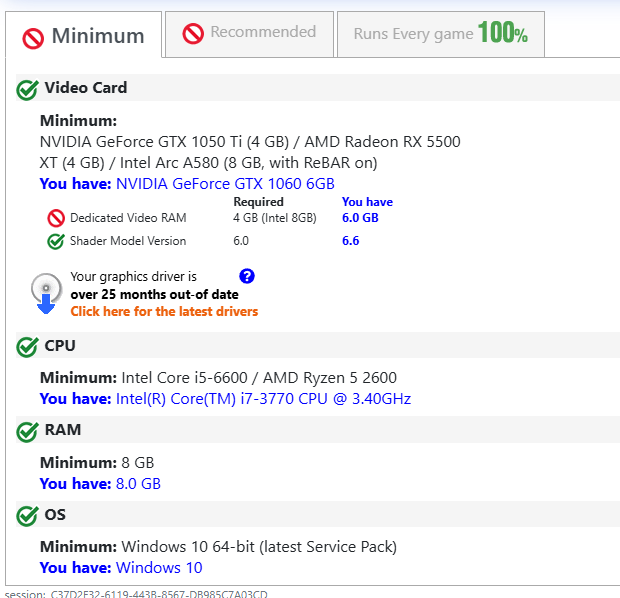Click the Shader Model Version label
The width and height of the screenshot is (620, 598).
128,241
